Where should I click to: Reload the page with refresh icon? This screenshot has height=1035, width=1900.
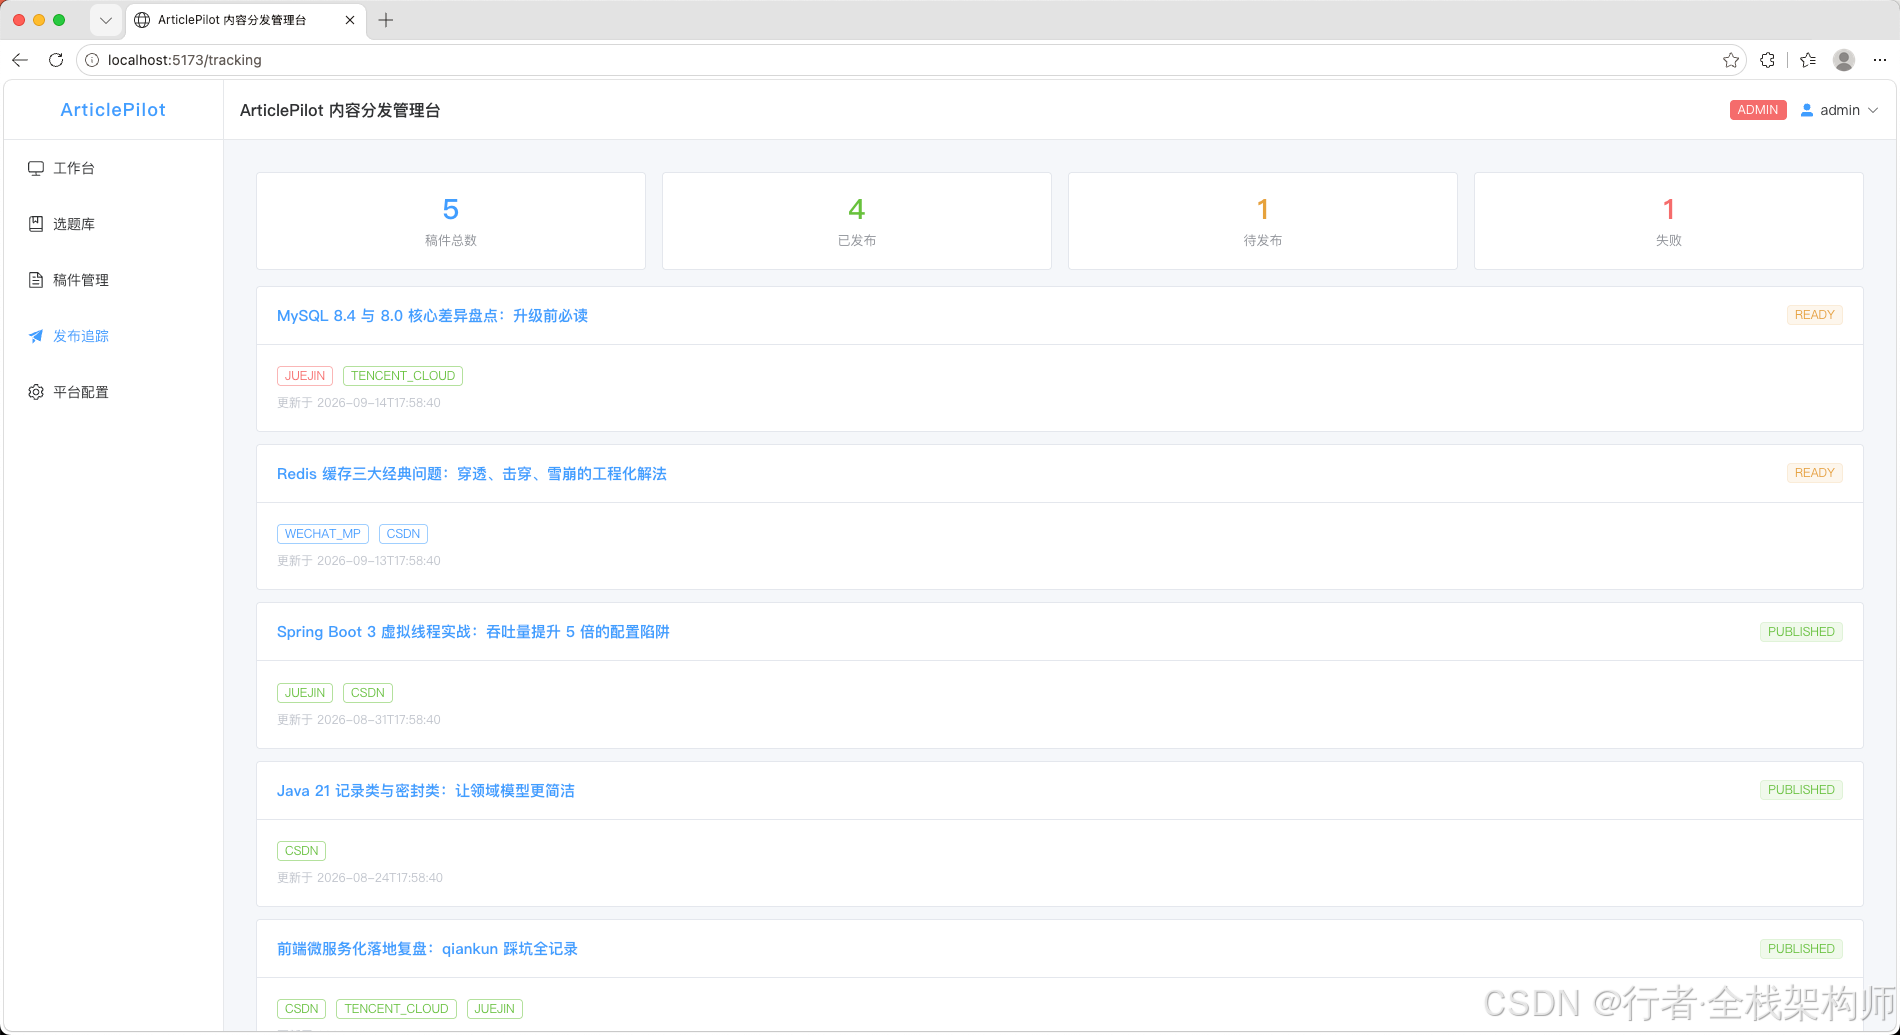(56, 60)
